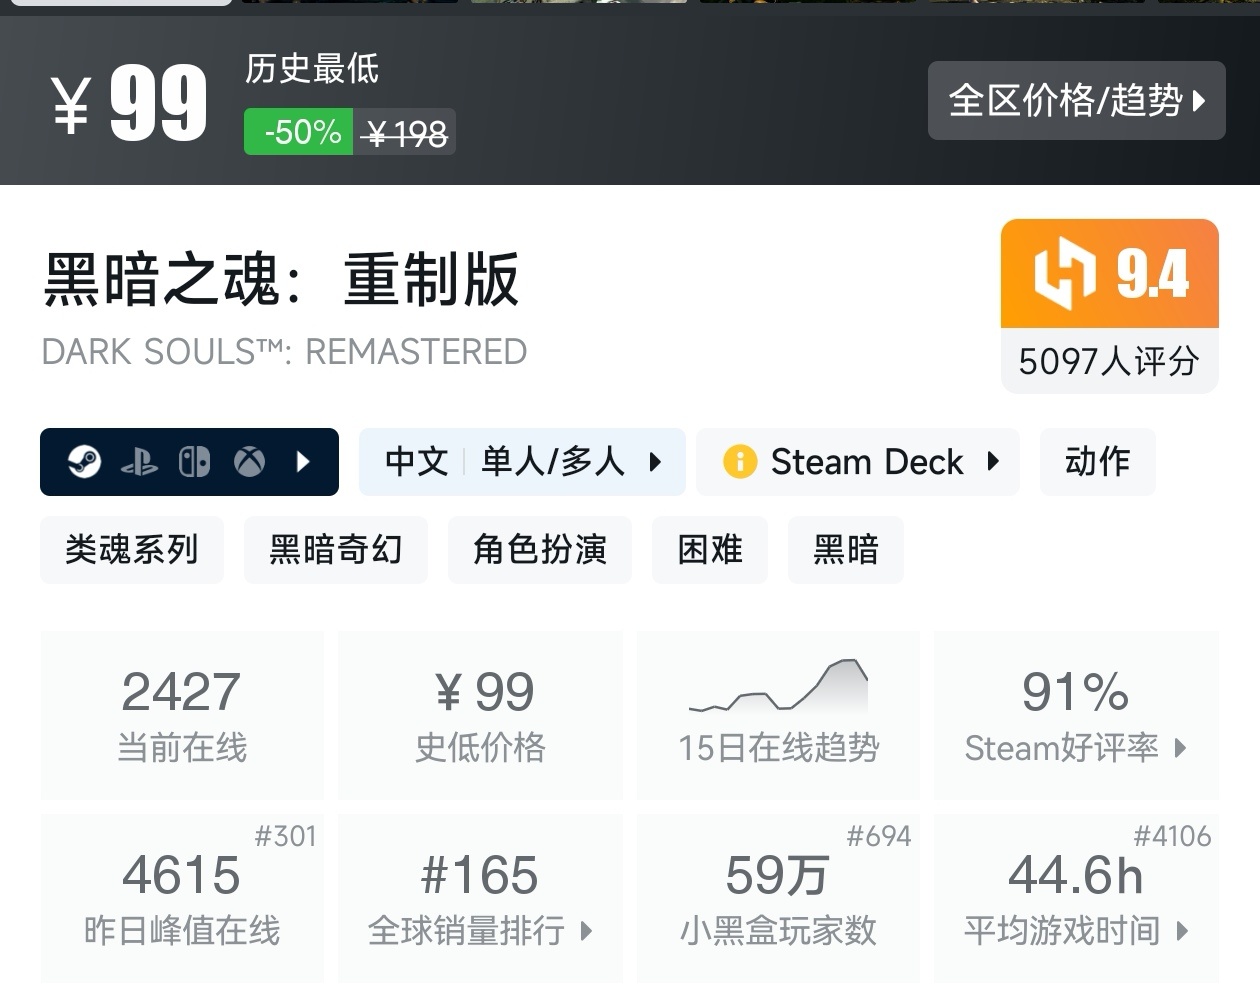Click the Steam platform icon
The image size is (1260, 1001).
84,462
